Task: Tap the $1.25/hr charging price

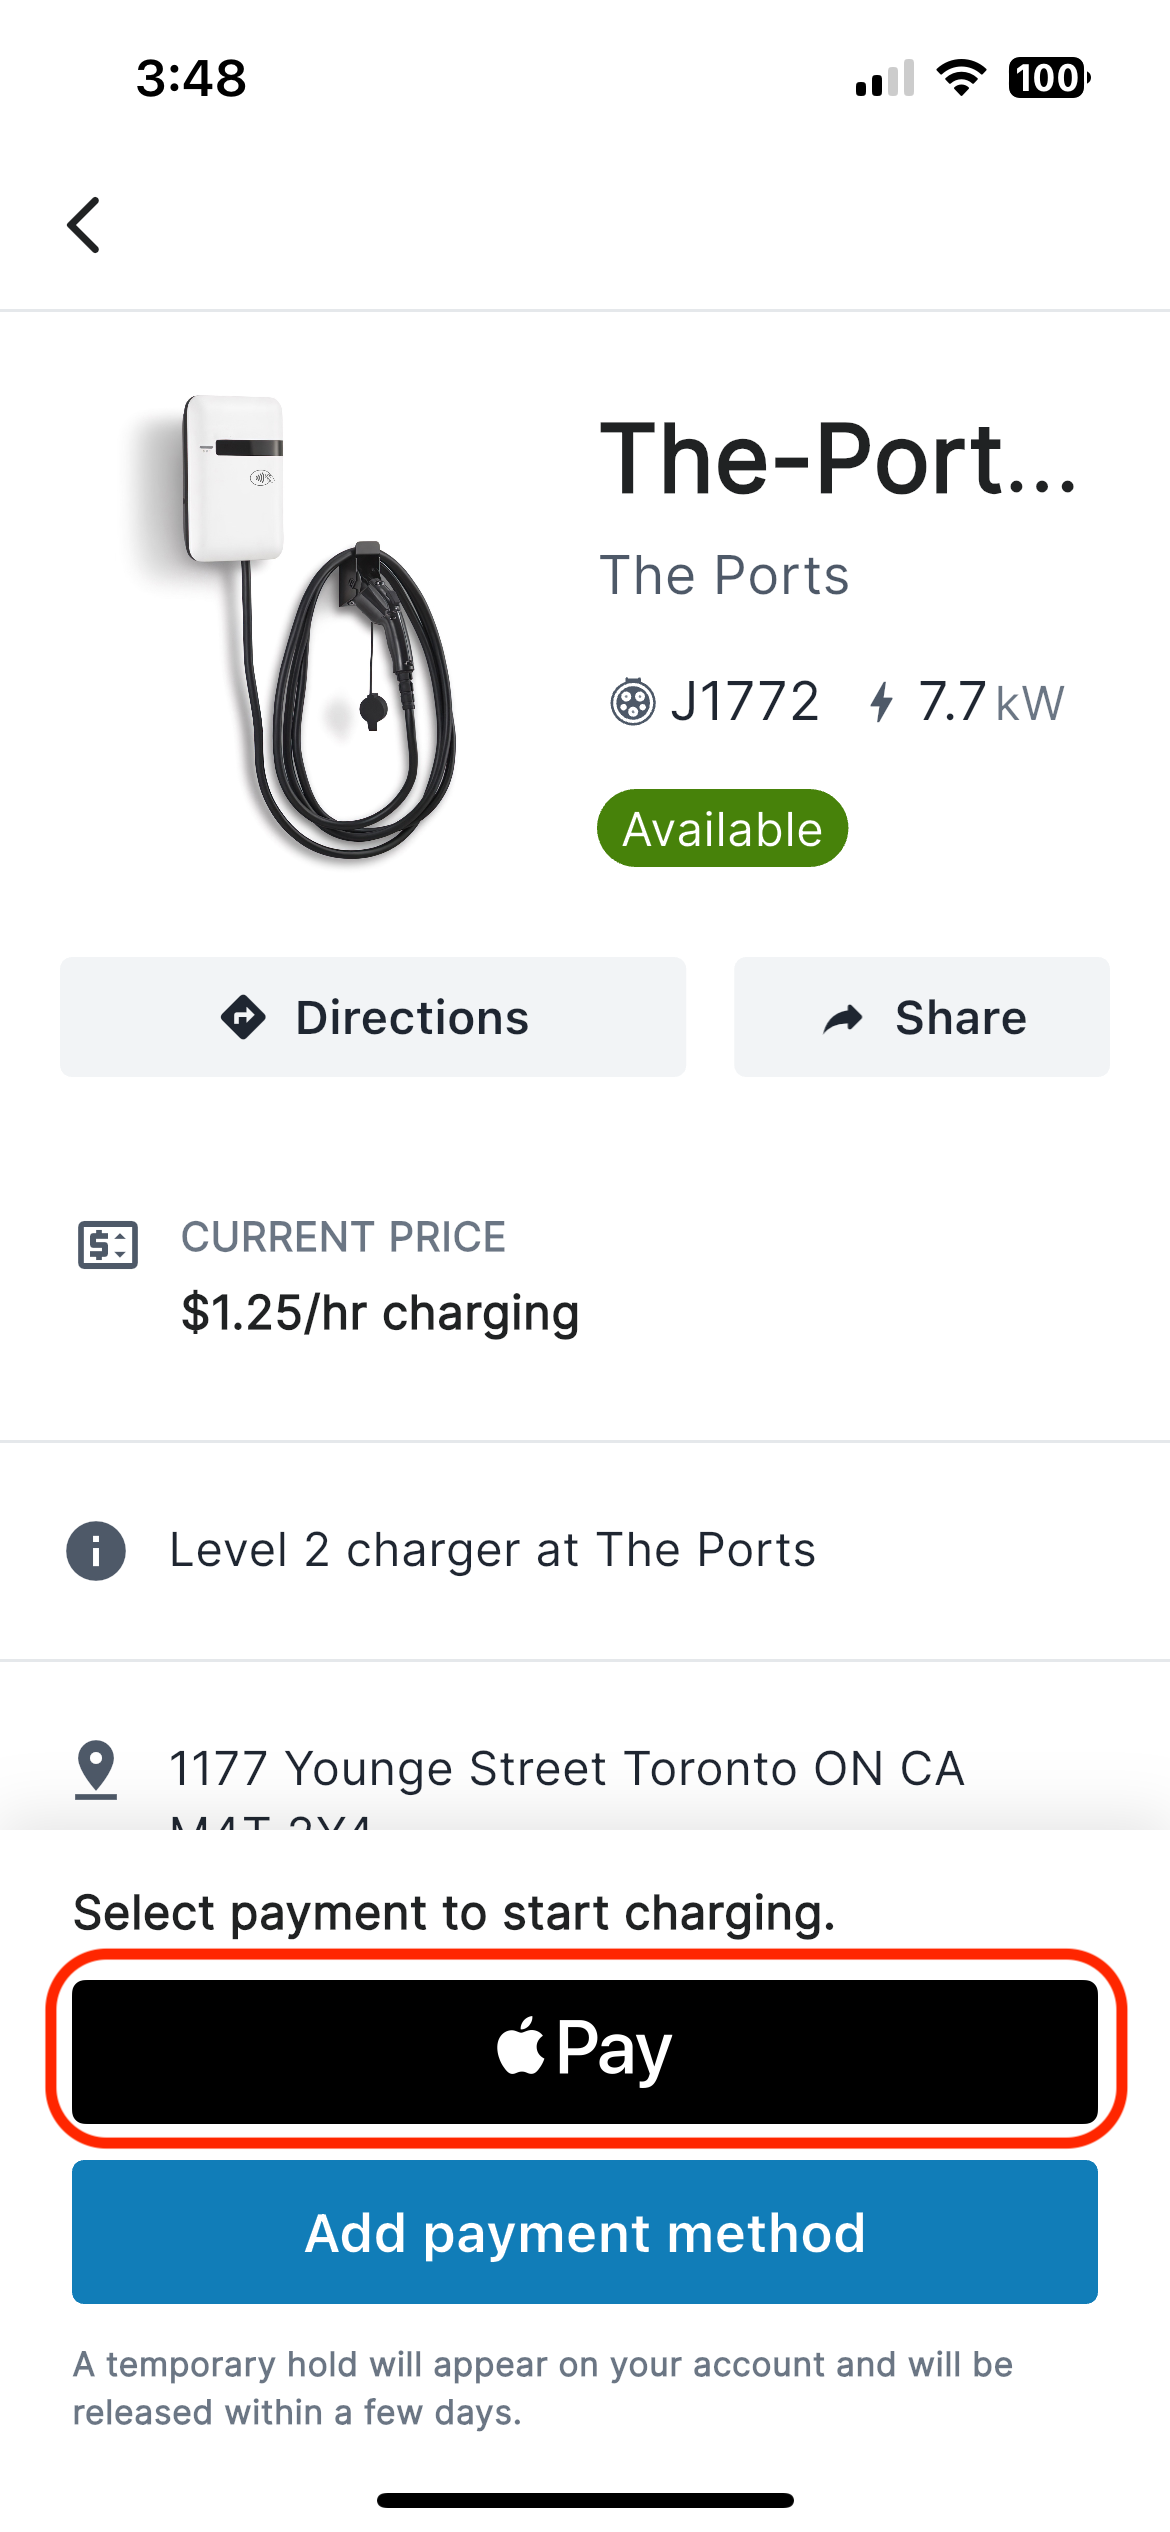Action: [380, 1312]
